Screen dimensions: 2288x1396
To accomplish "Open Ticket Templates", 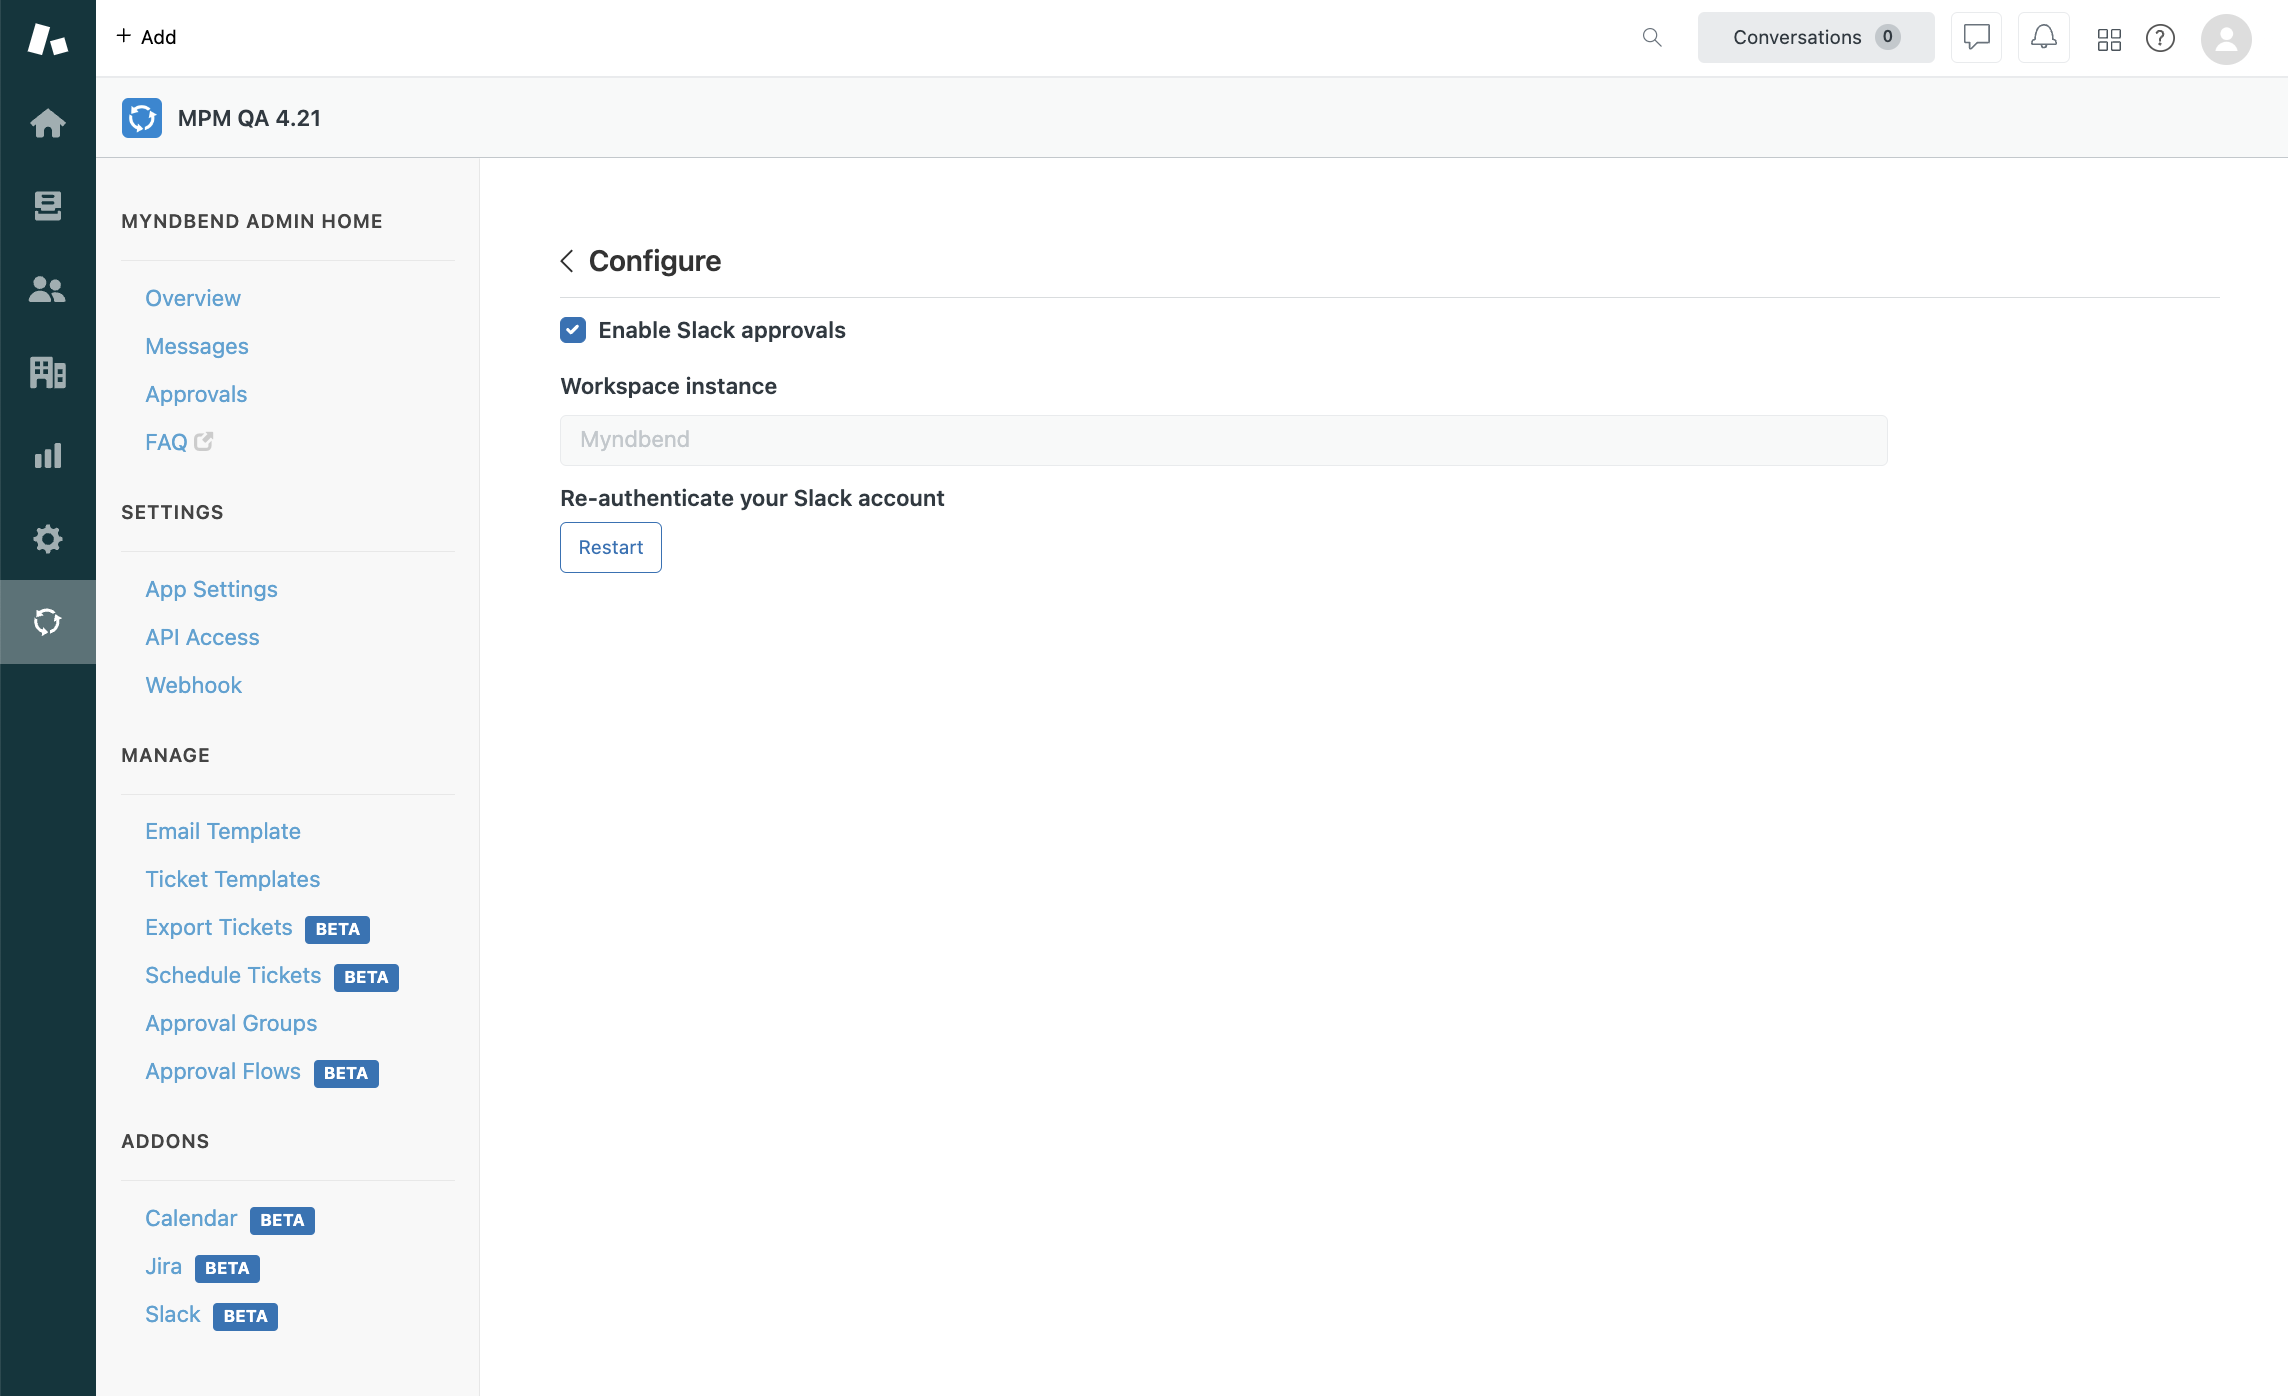I will (233, 879).
